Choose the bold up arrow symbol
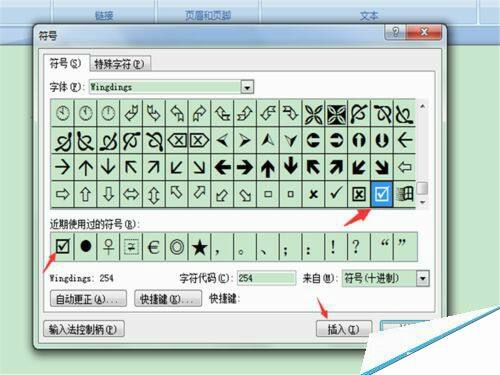This screenshot has height=375, width=500. click(x=268, y=167)
